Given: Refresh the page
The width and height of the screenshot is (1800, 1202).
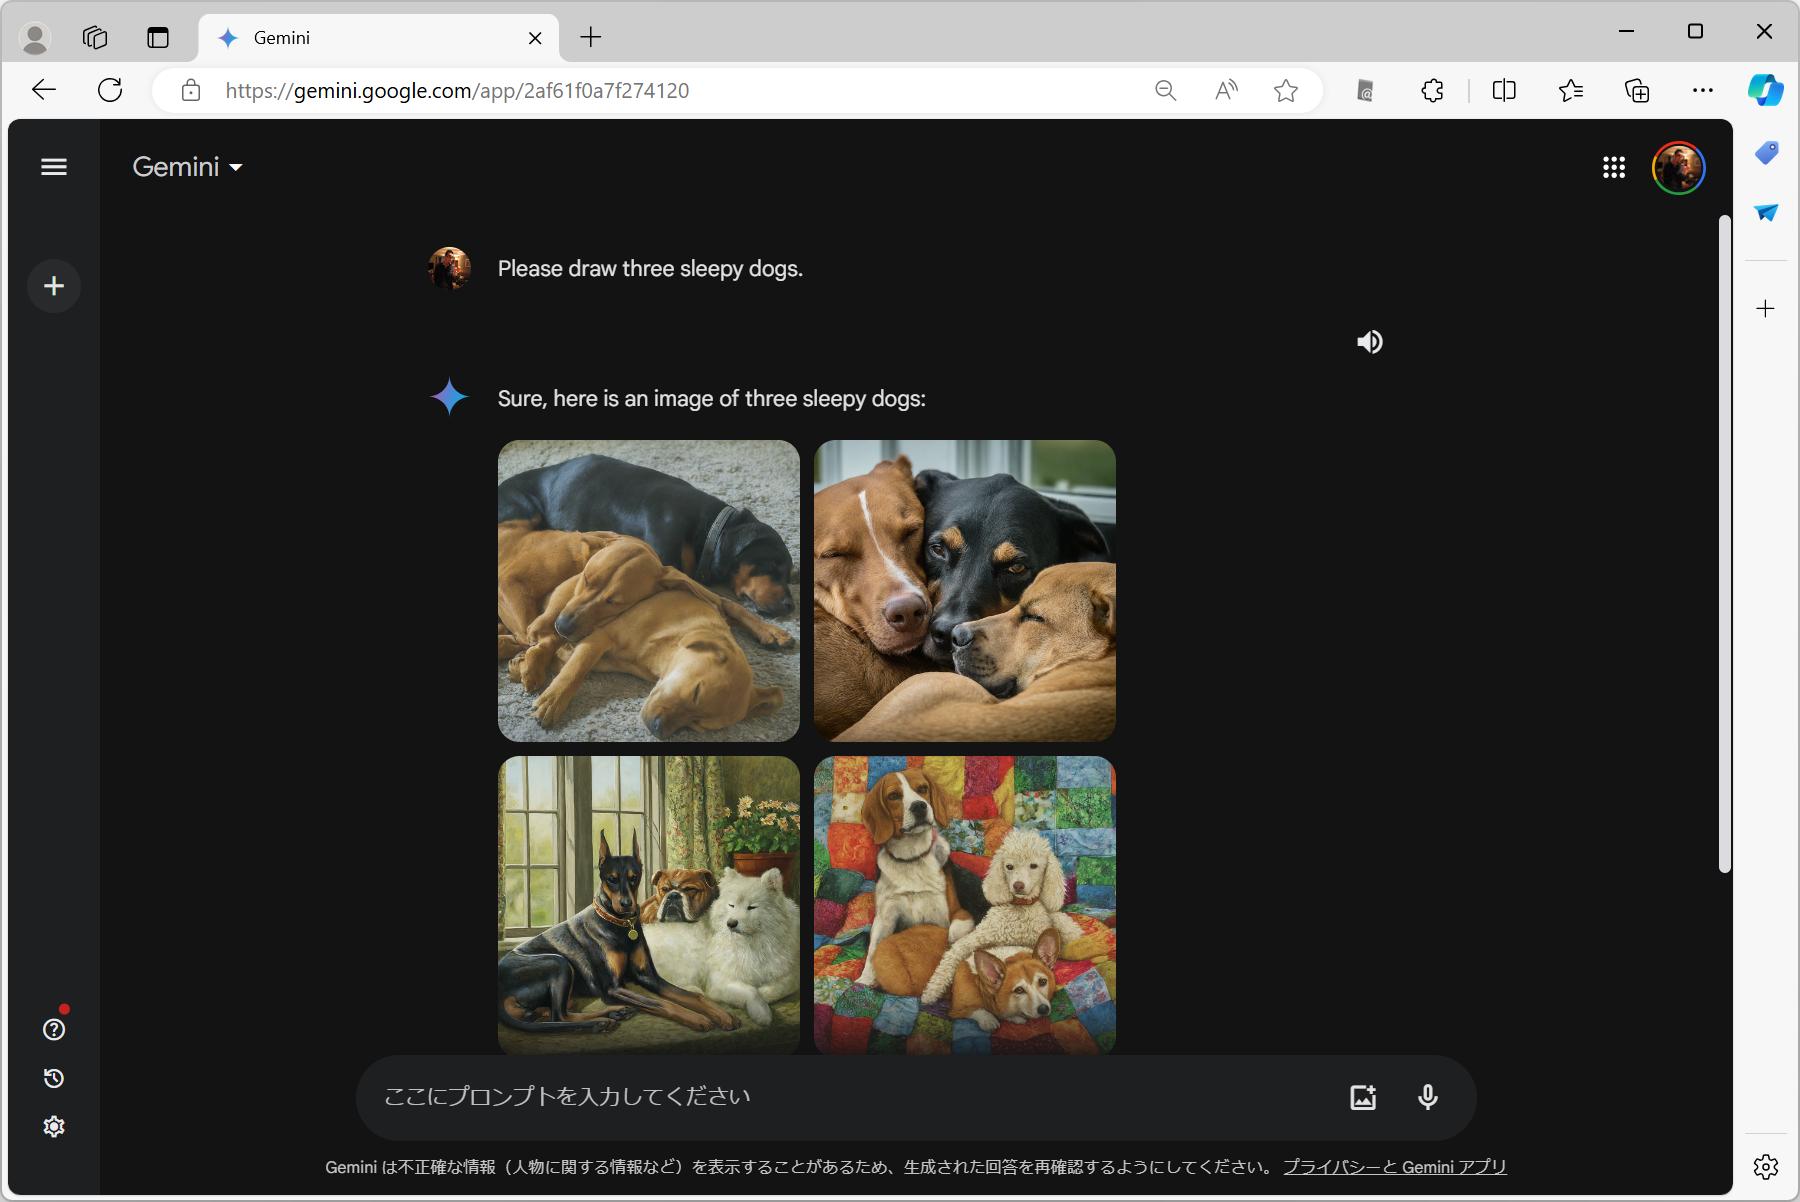Looking at the screenshot, I should click(x=110, y=90).
